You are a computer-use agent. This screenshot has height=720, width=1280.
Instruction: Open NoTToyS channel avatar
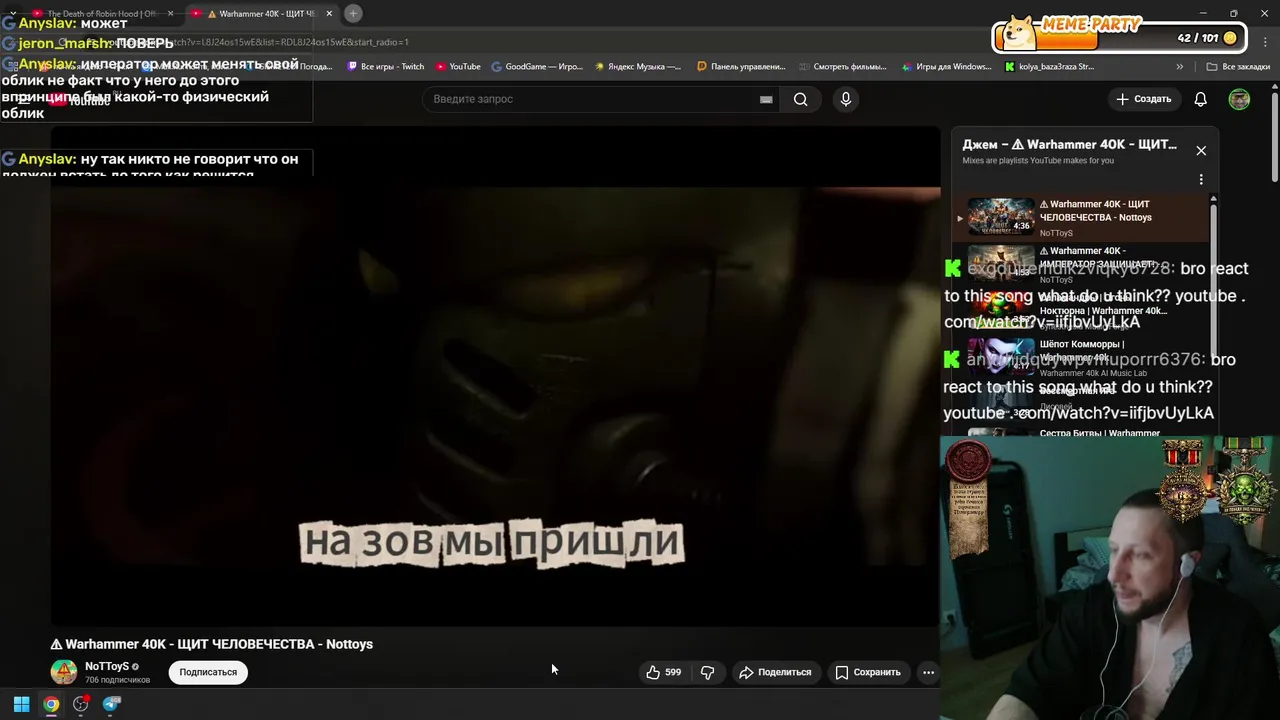(x=64, y=672)
